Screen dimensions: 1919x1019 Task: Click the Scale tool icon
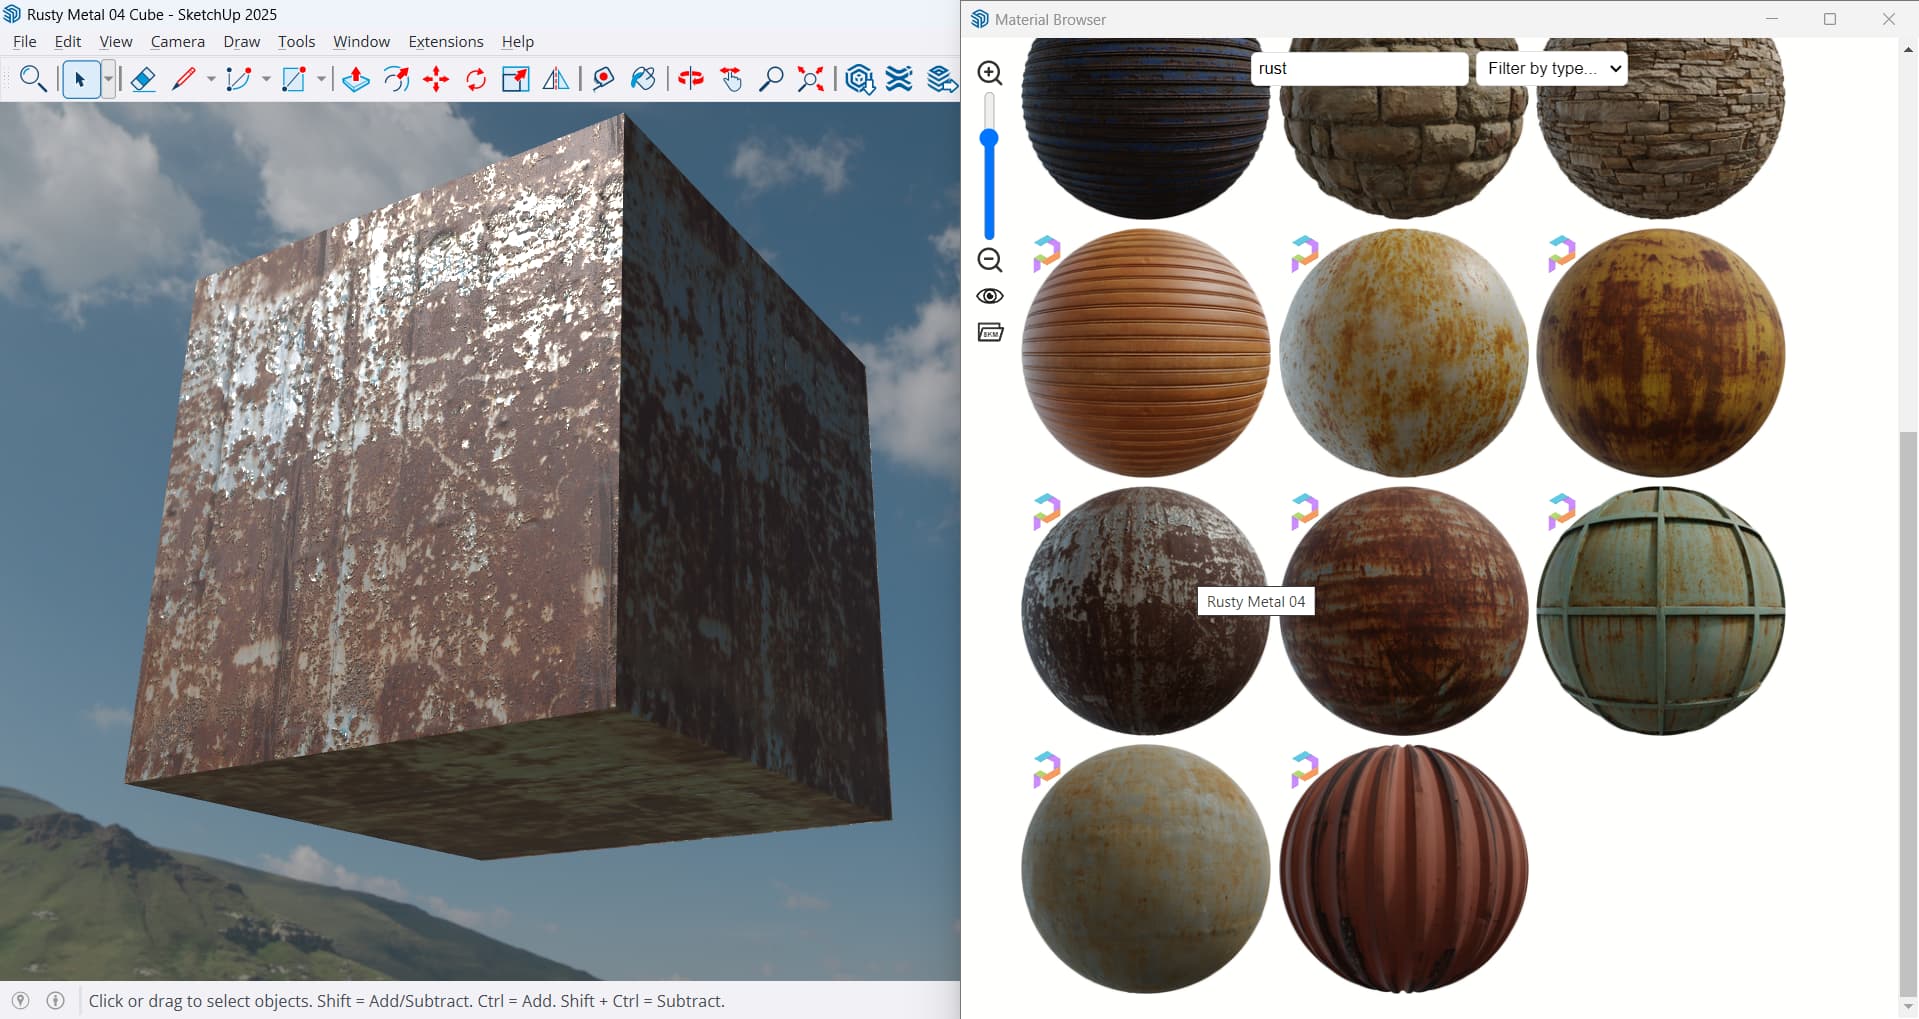(516, 79)
